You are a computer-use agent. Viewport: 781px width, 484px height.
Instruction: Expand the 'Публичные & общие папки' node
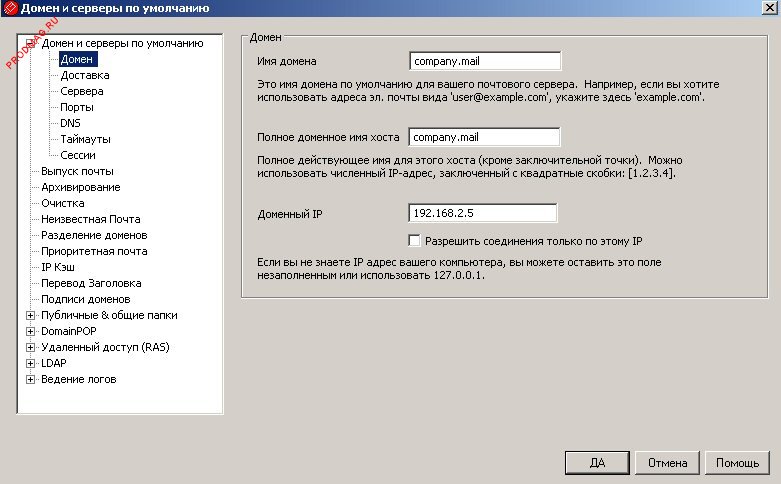31,315
